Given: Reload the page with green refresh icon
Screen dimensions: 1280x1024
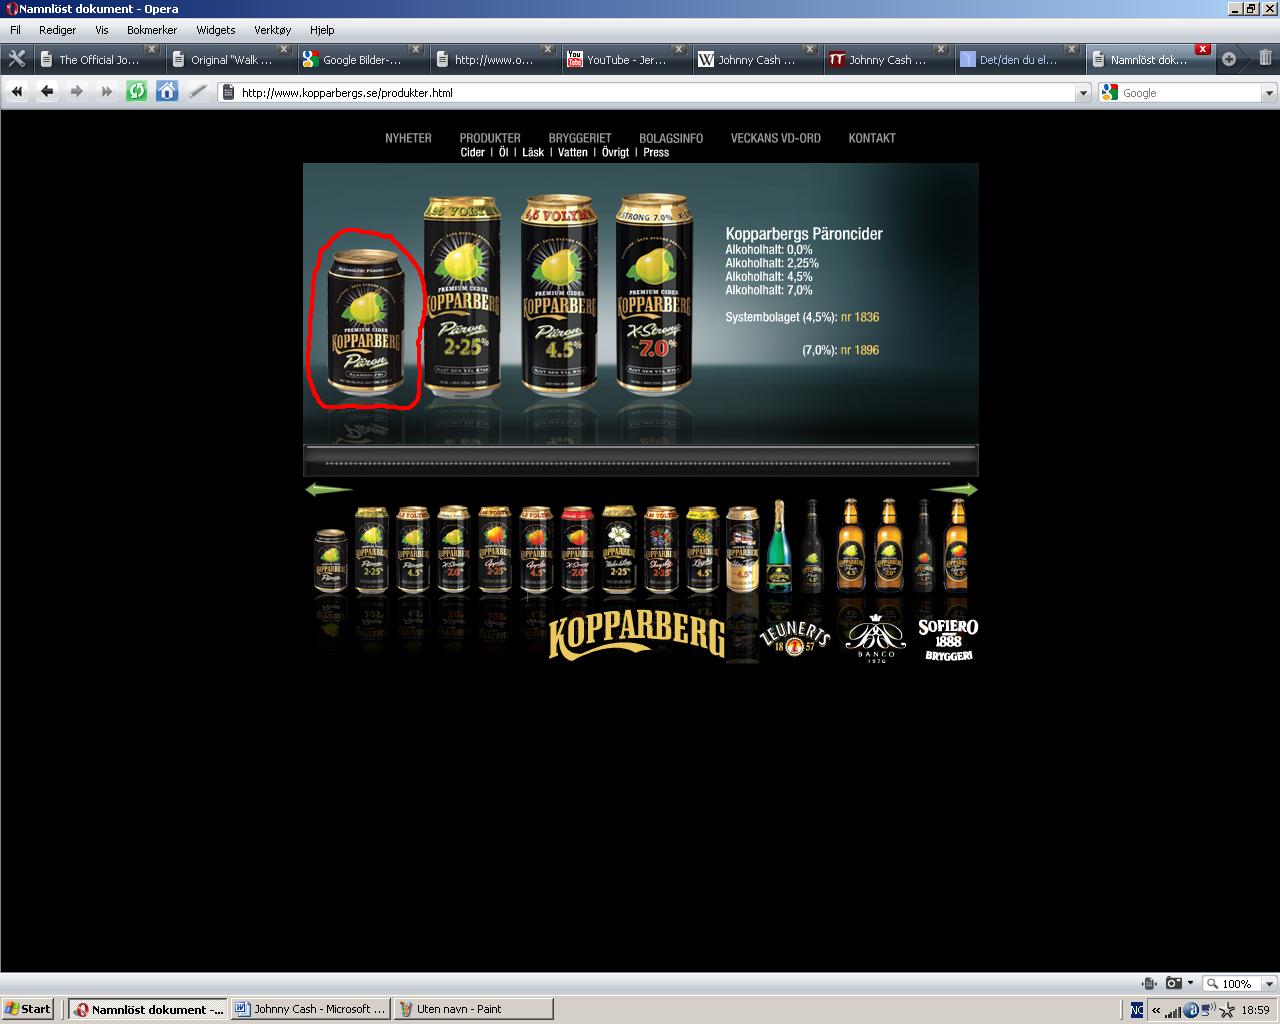Looking at the screenshot, I should click(x=137, y=92).
